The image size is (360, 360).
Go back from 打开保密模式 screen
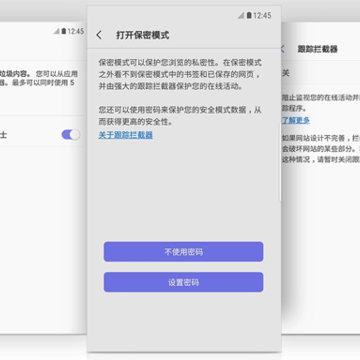coord(99,35)
